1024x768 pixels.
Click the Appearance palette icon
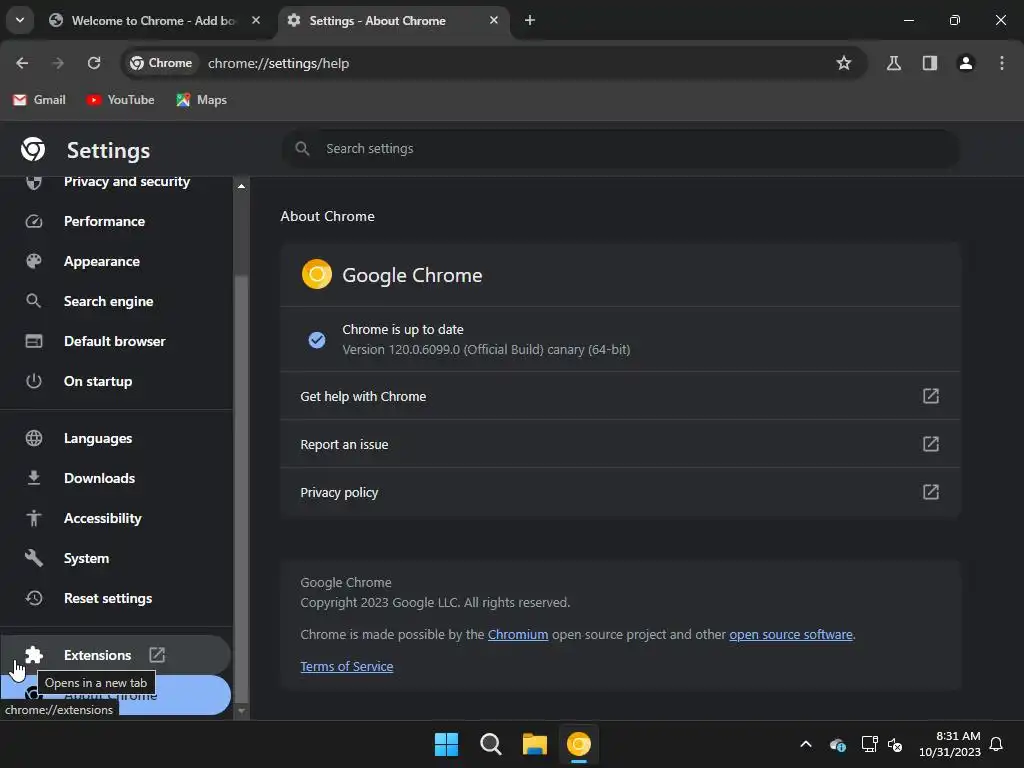[33, 261]
